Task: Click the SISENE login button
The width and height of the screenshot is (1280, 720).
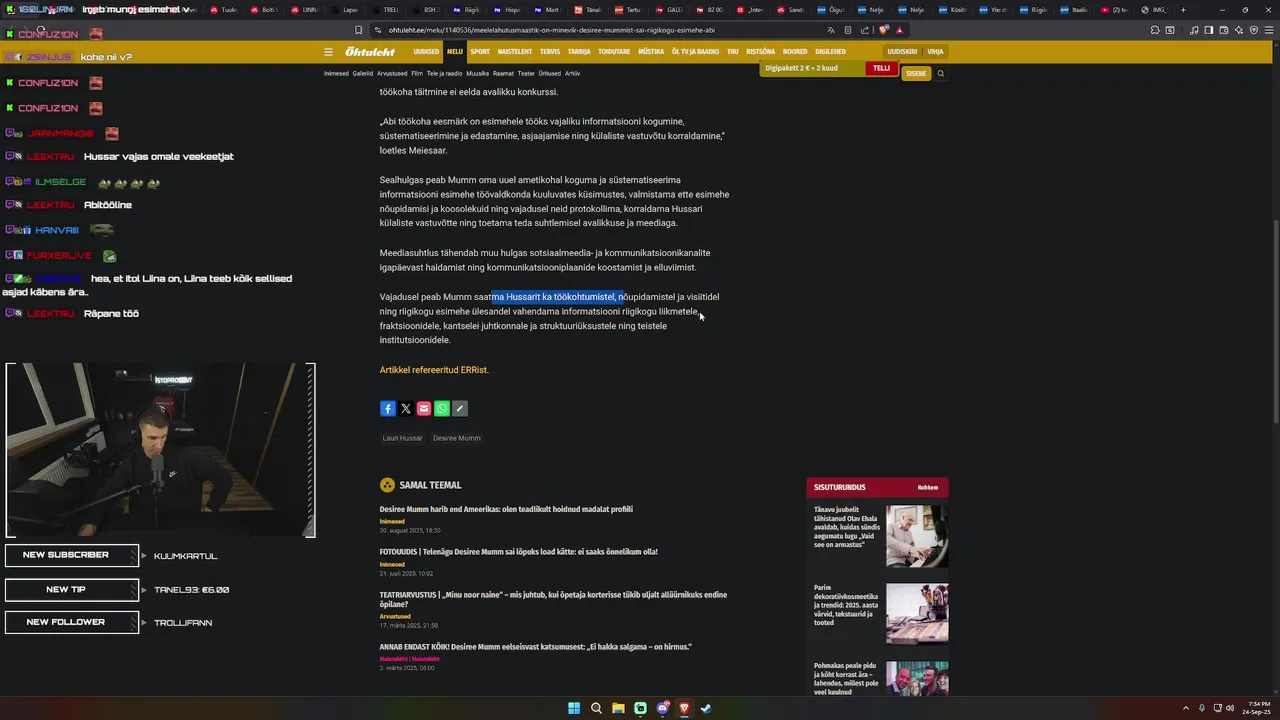Action: [916, 74]
